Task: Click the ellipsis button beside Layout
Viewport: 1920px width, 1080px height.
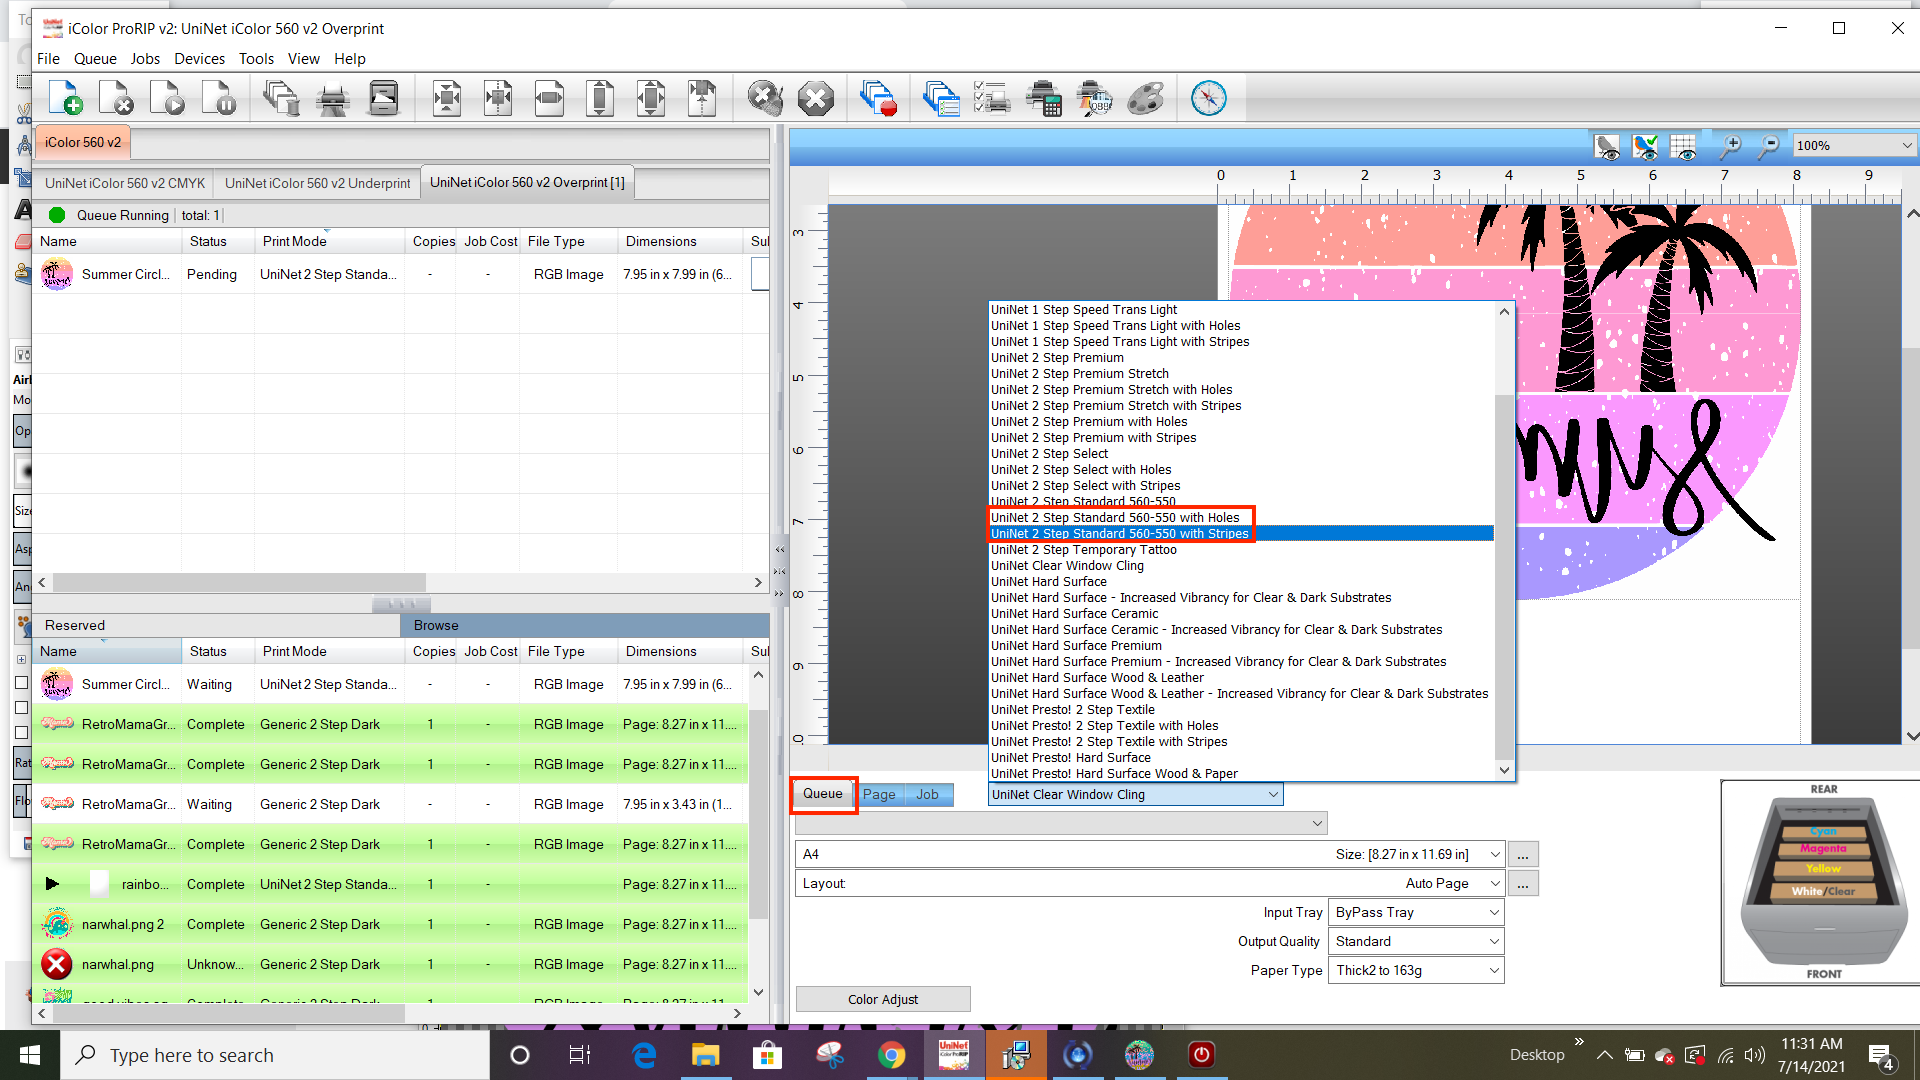Action: point(1522,883)
